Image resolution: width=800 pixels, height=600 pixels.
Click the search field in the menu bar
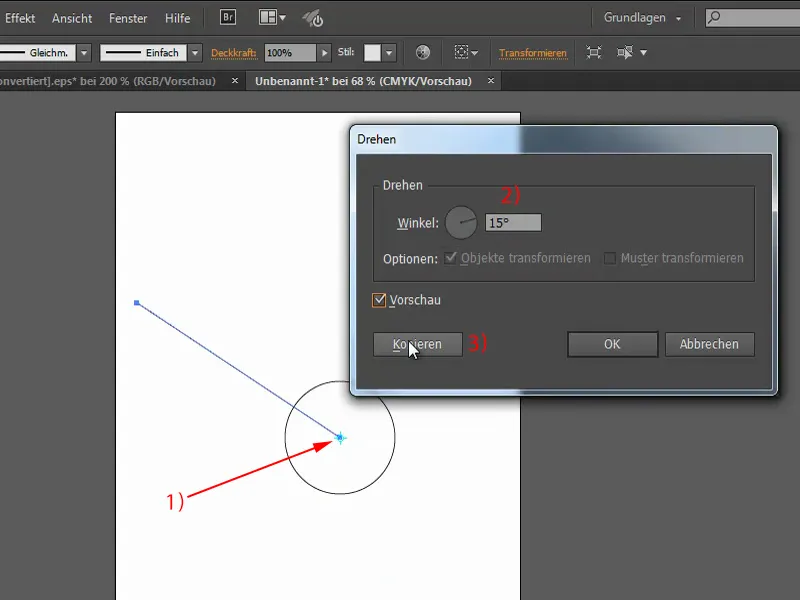(x=753, y=18)
